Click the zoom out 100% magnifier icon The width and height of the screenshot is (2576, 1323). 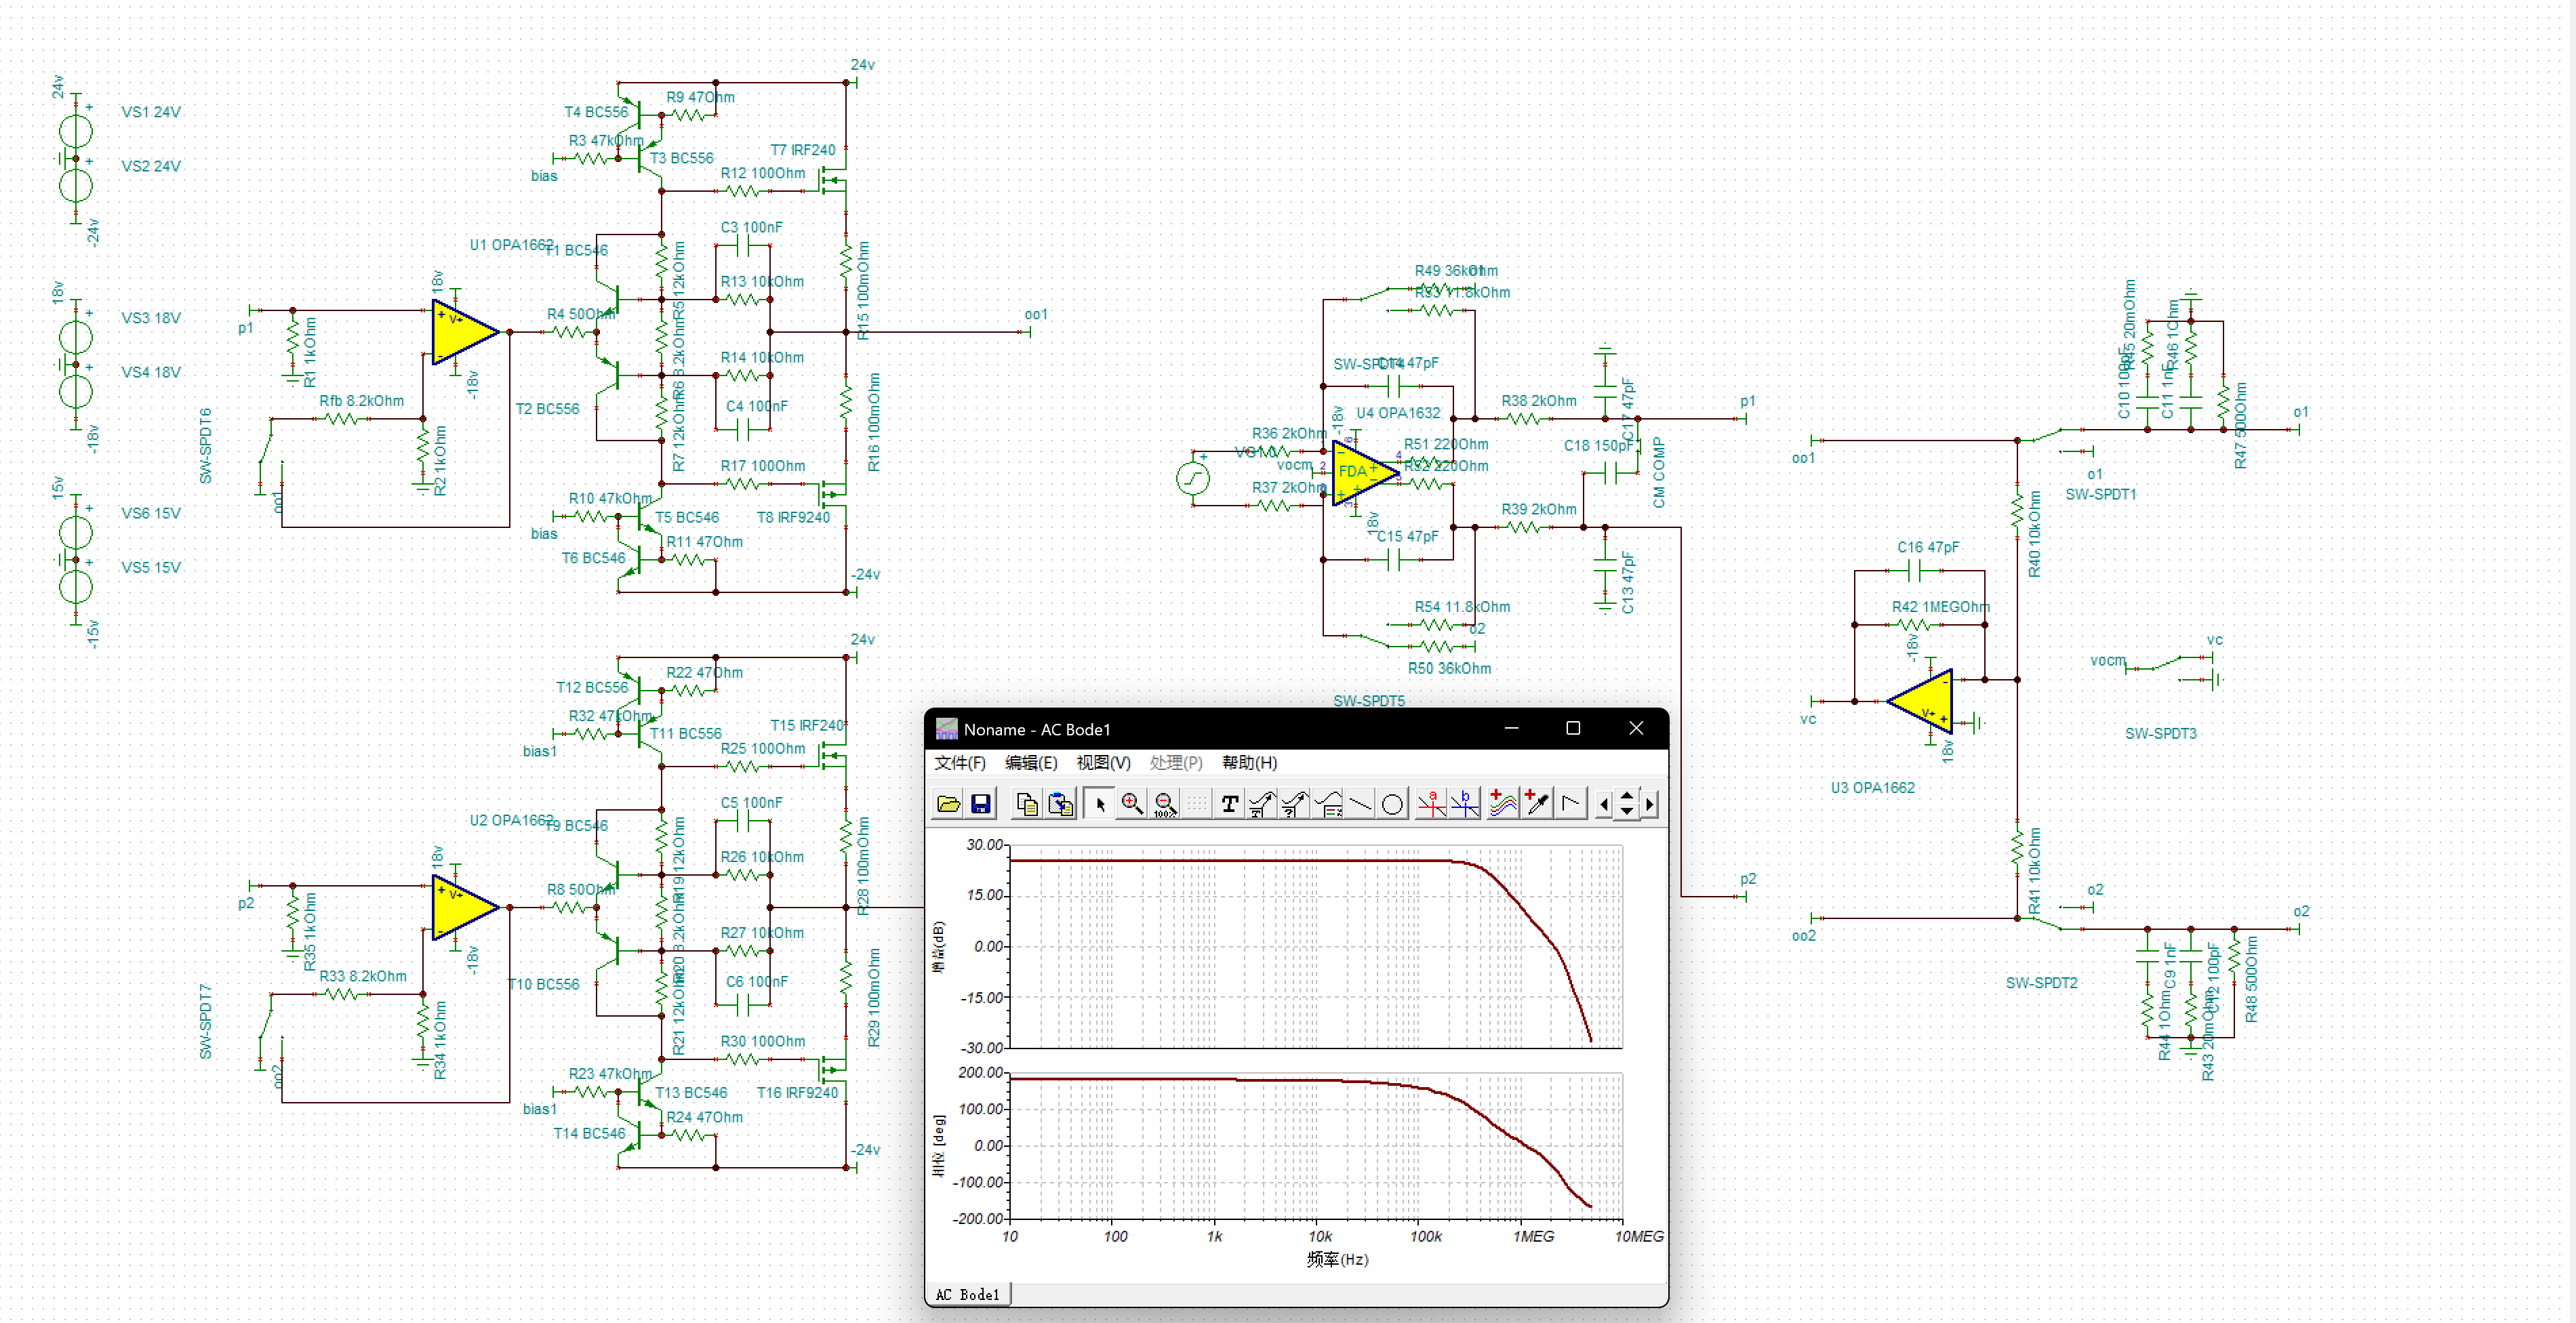pos(1165,804)
